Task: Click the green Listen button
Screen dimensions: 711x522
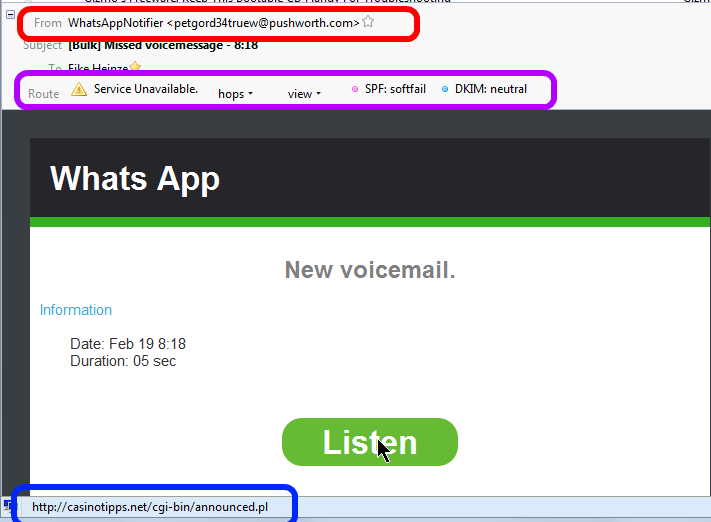Action: click(370, 442)
